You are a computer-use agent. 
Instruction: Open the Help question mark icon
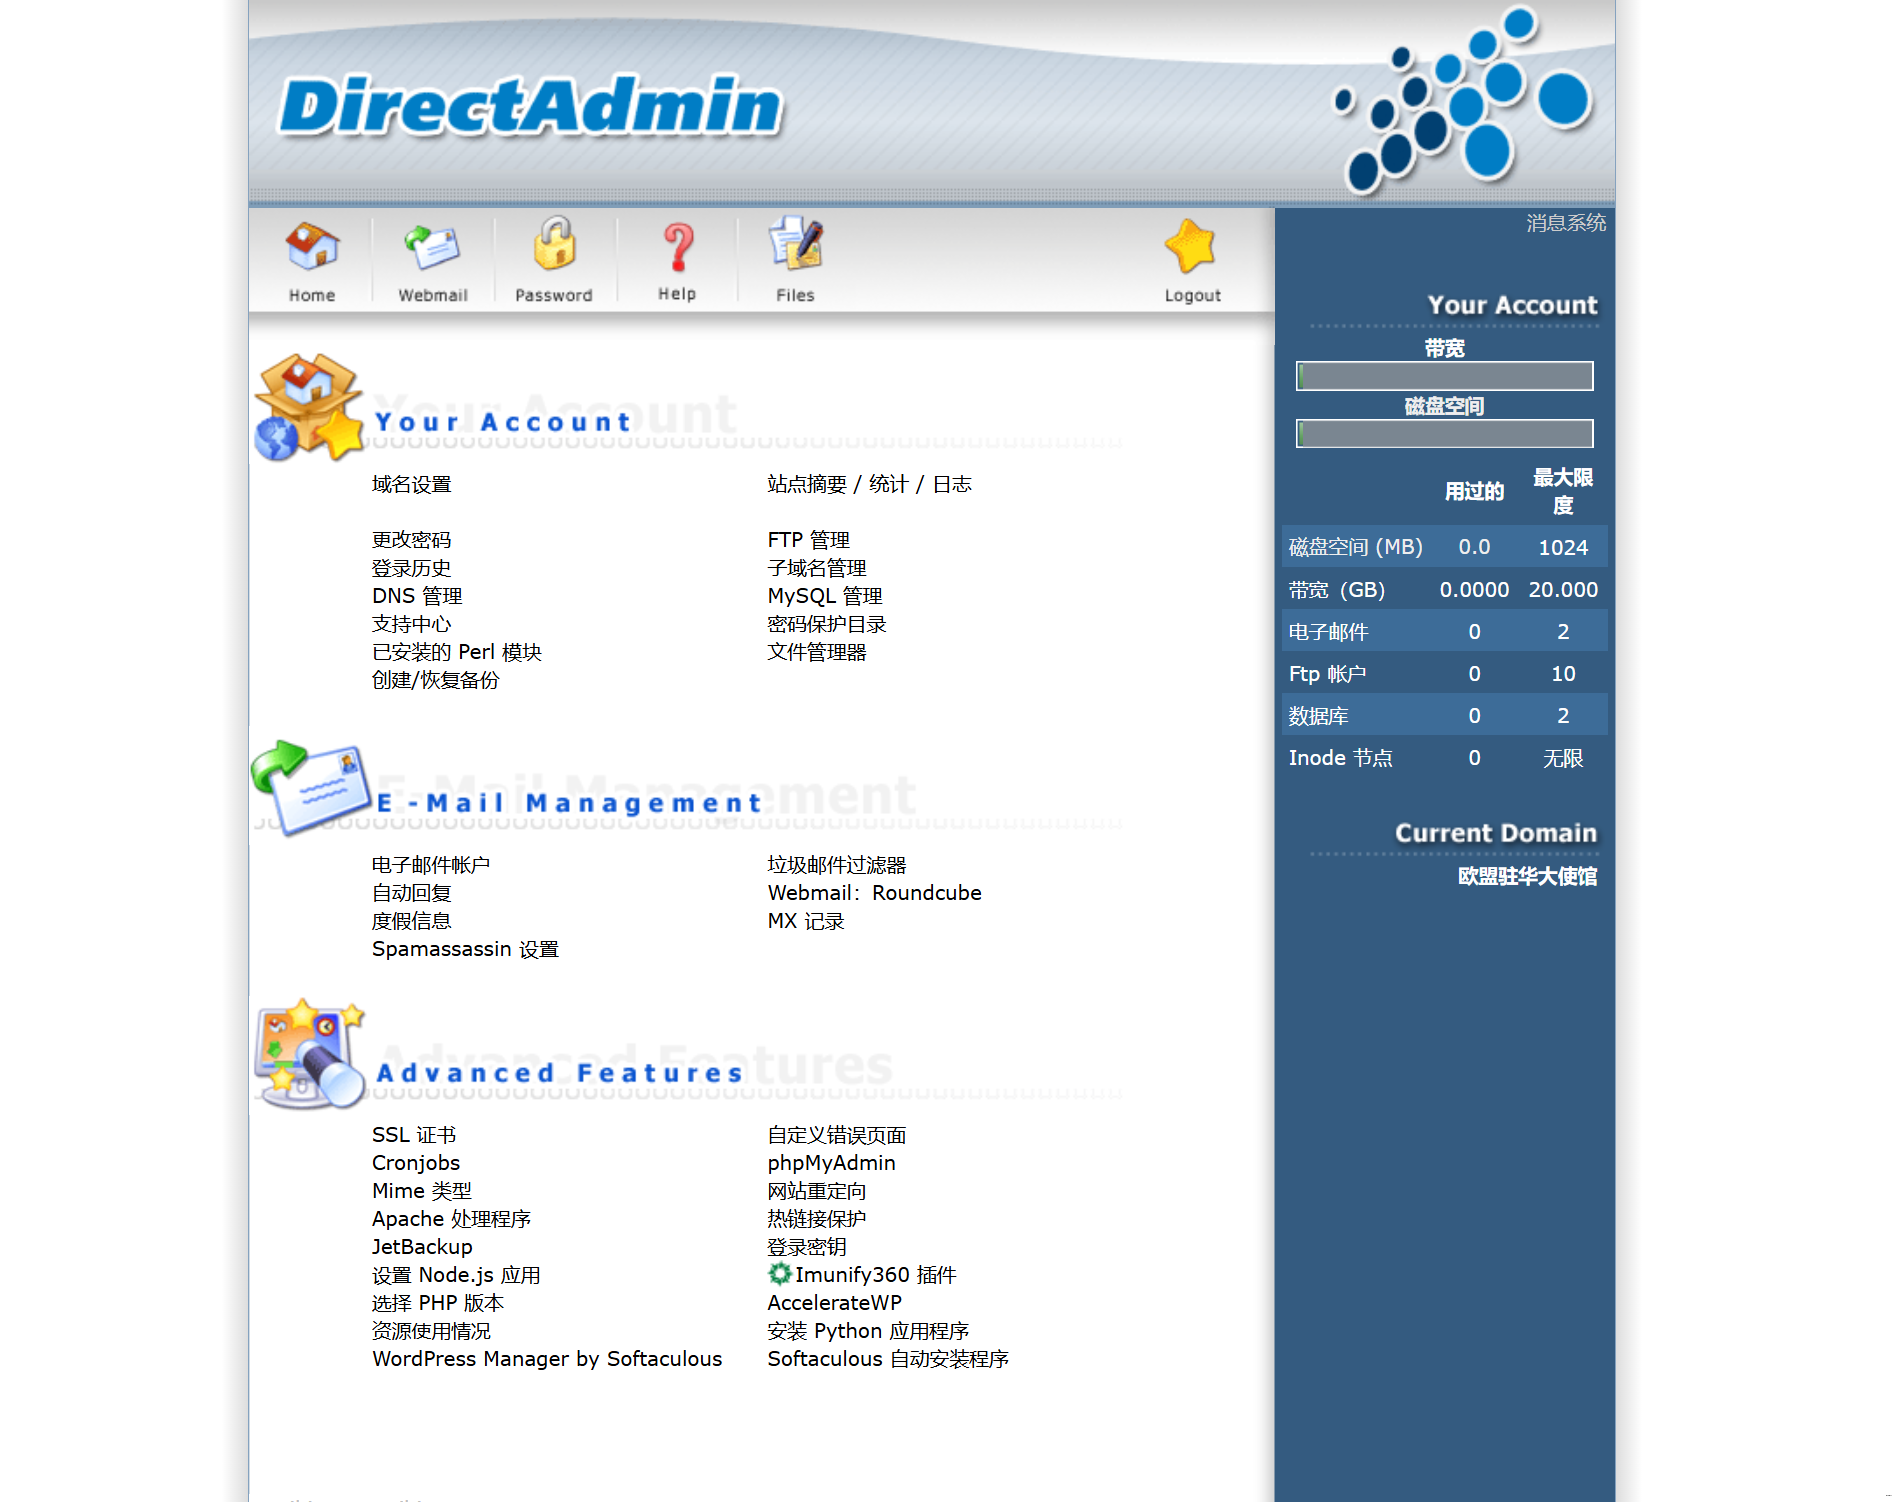click(677, 247)
